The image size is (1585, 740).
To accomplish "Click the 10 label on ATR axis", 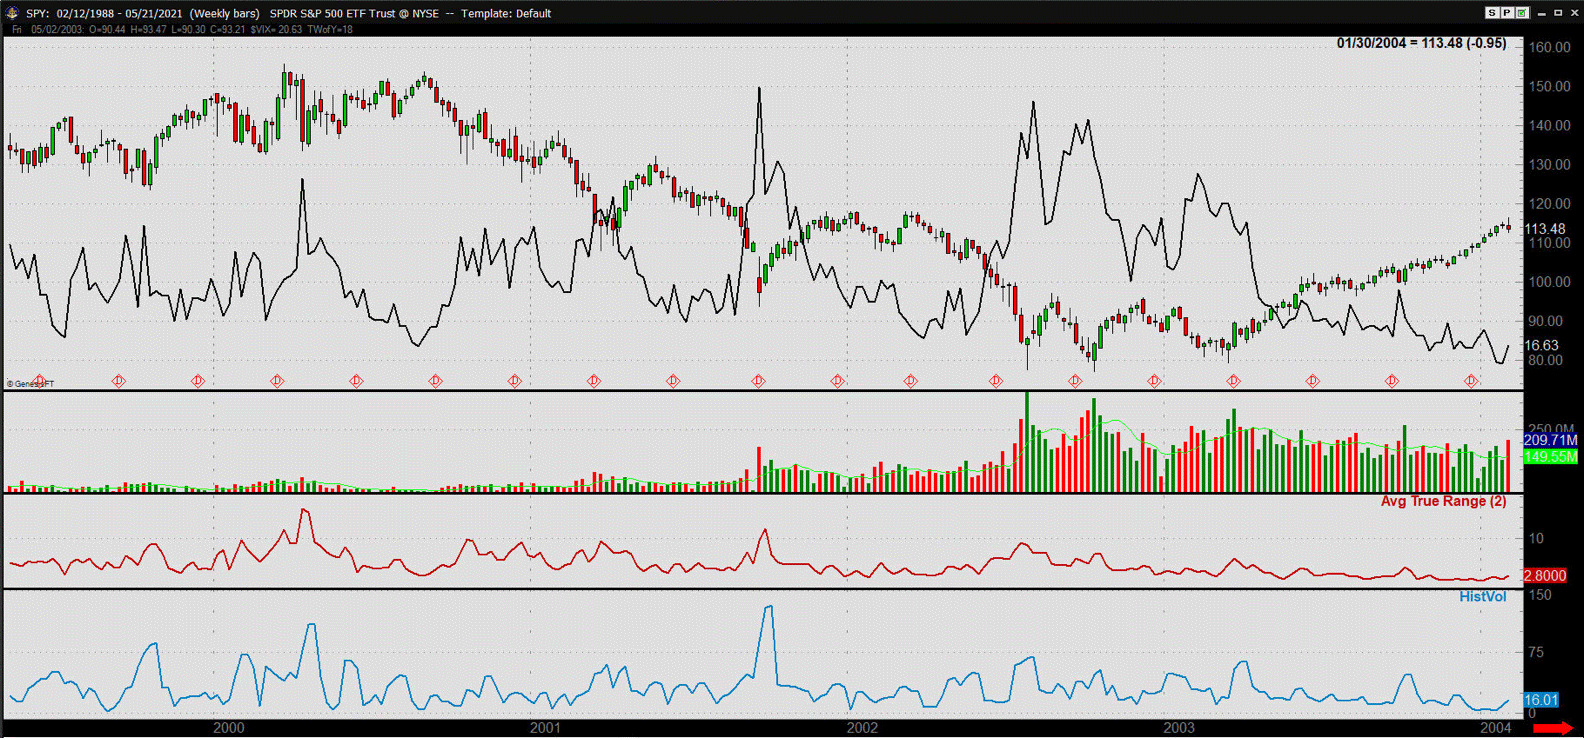I will pyautogui.click(x=1537, y=538).
